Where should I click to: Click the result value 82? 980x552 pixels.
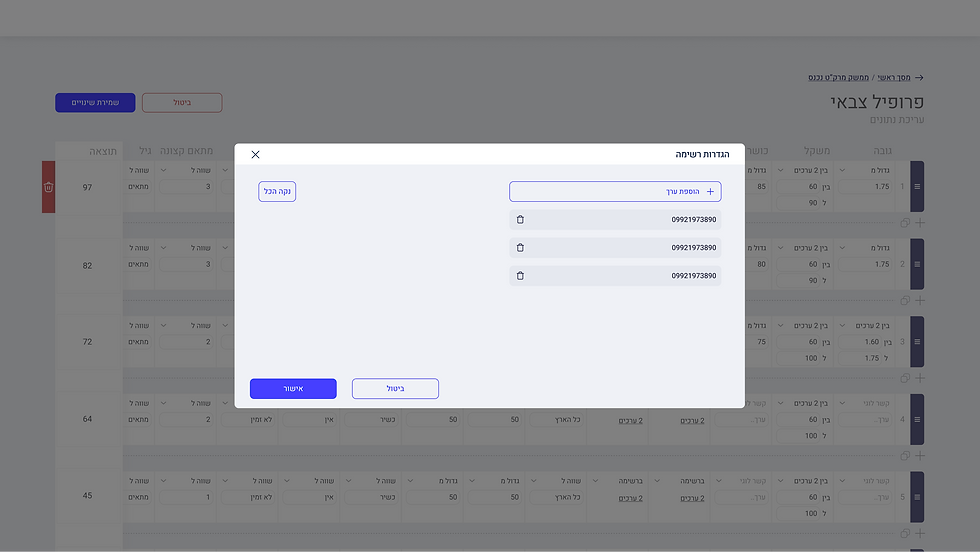click(88, 265)
